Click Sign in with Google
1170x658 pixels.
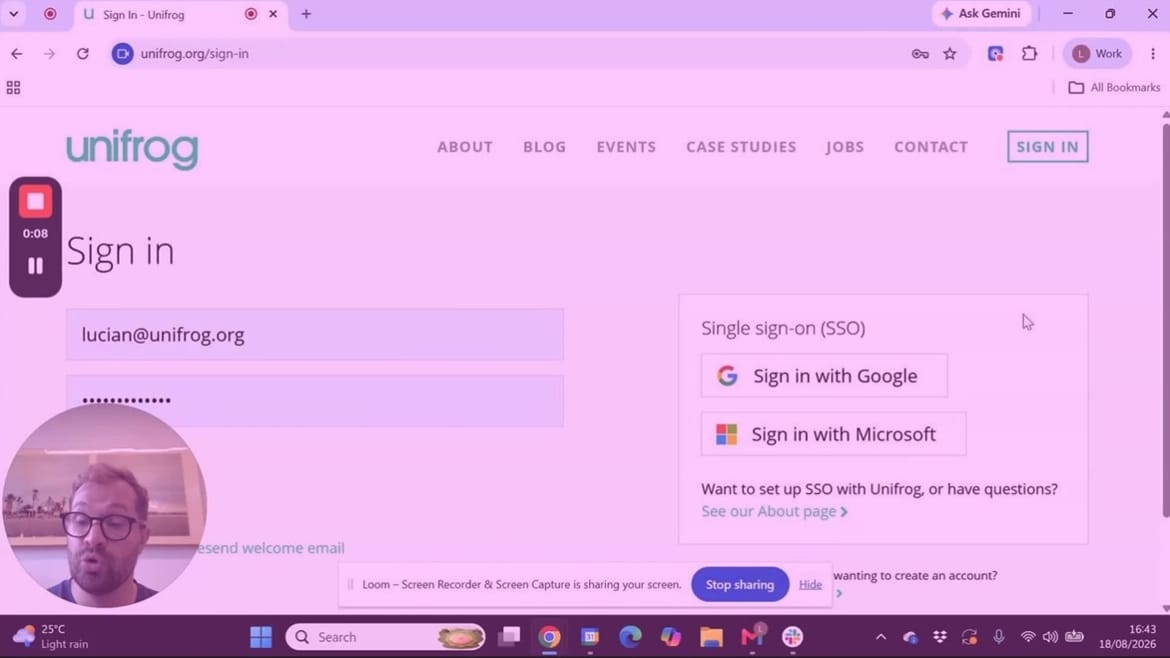[825, 376]
